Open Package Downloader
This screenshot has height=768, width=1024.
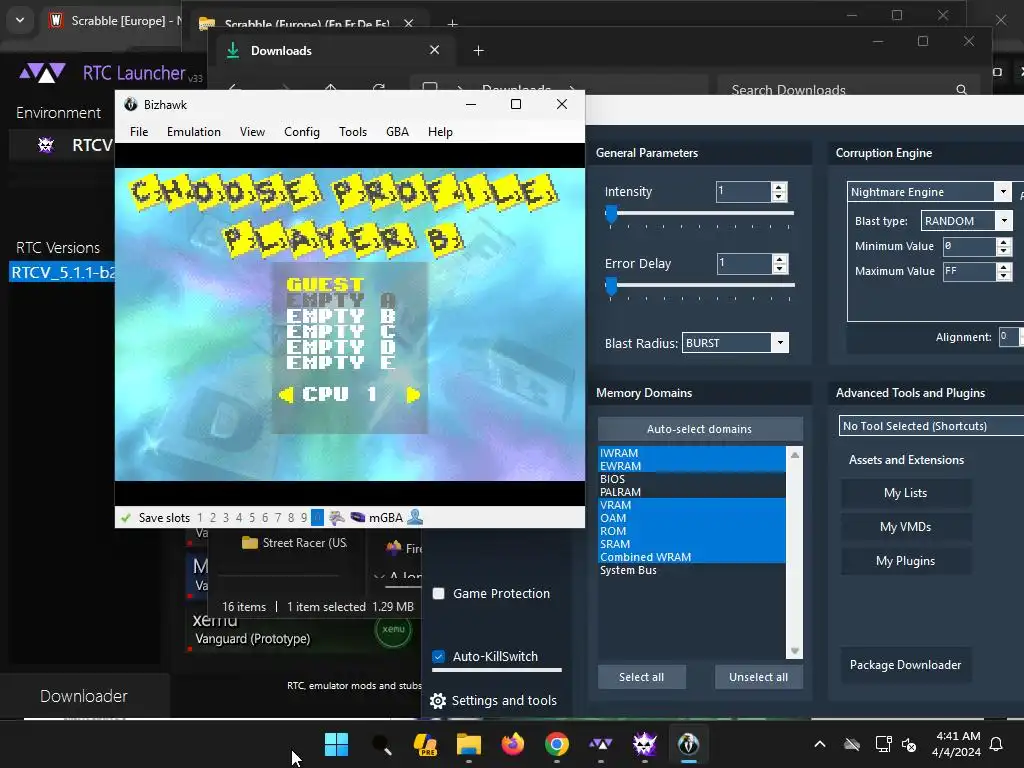[x=905, y=665]
